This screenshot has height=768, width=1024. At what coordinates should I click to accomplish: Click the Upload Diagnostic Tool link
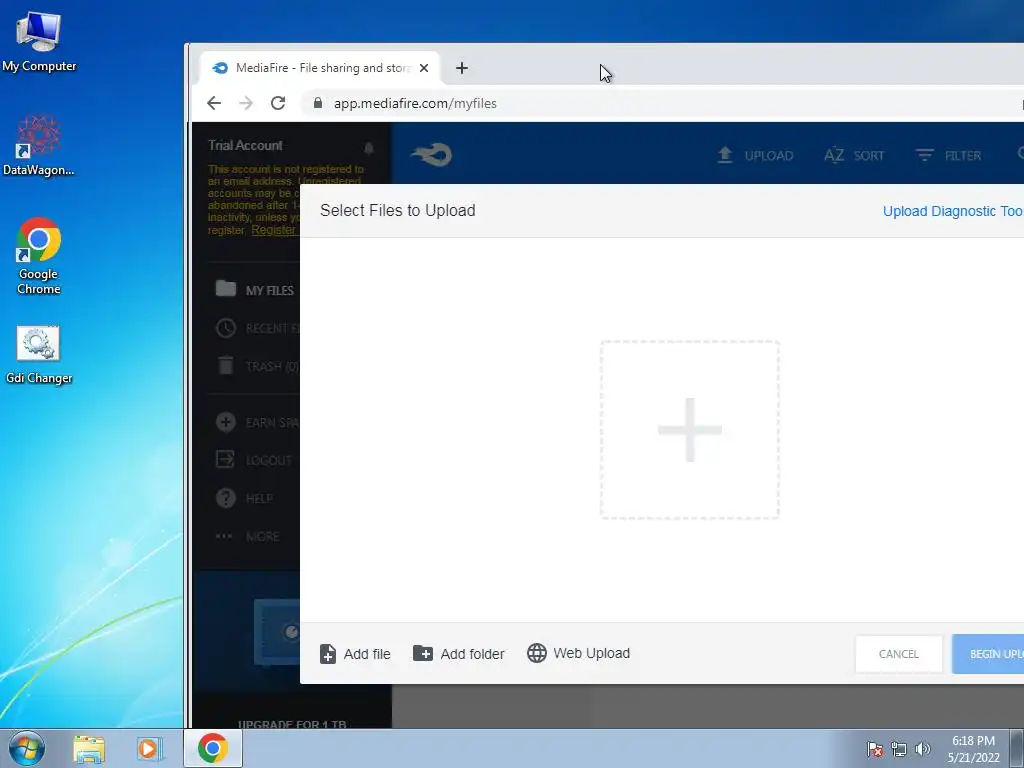pos(953,211)
